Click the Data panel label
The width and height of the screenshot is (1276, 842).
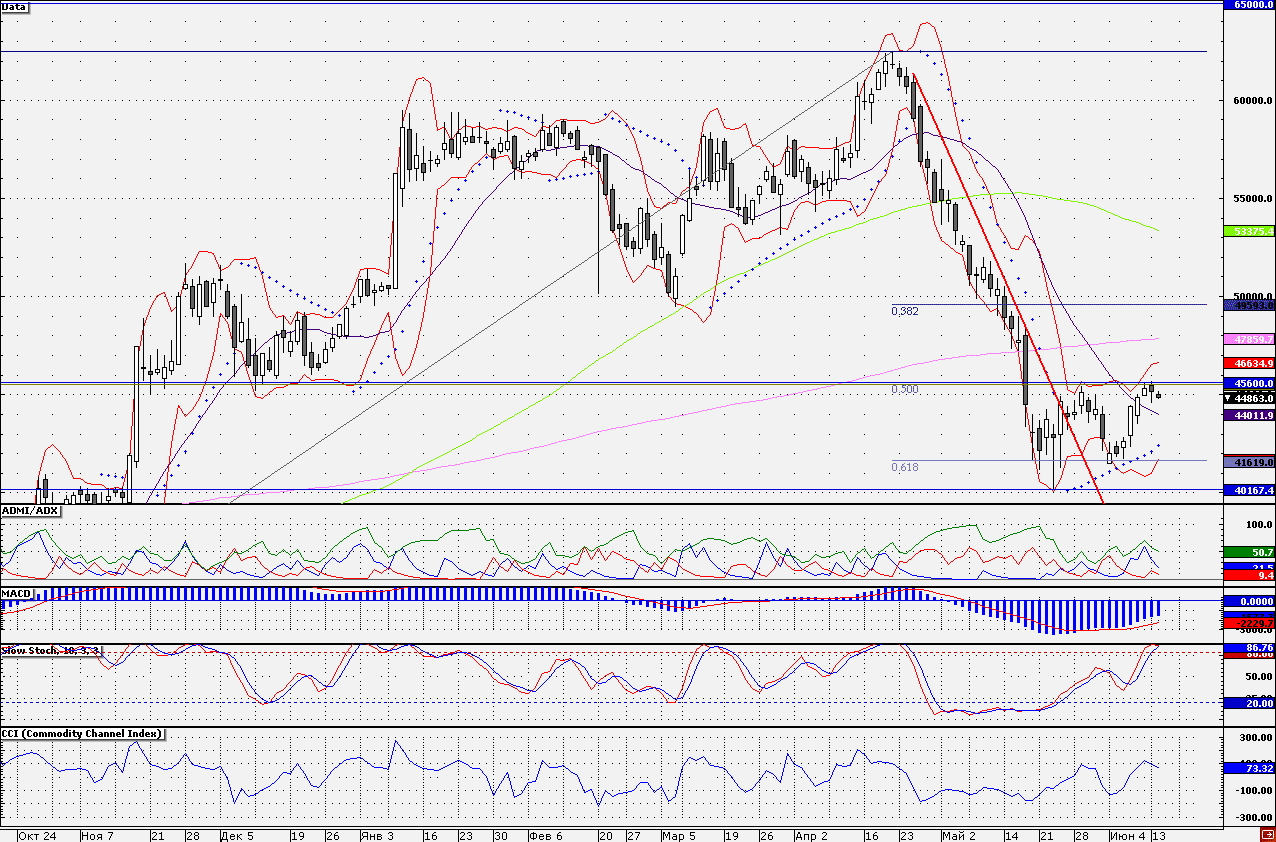tap(15, 7)
